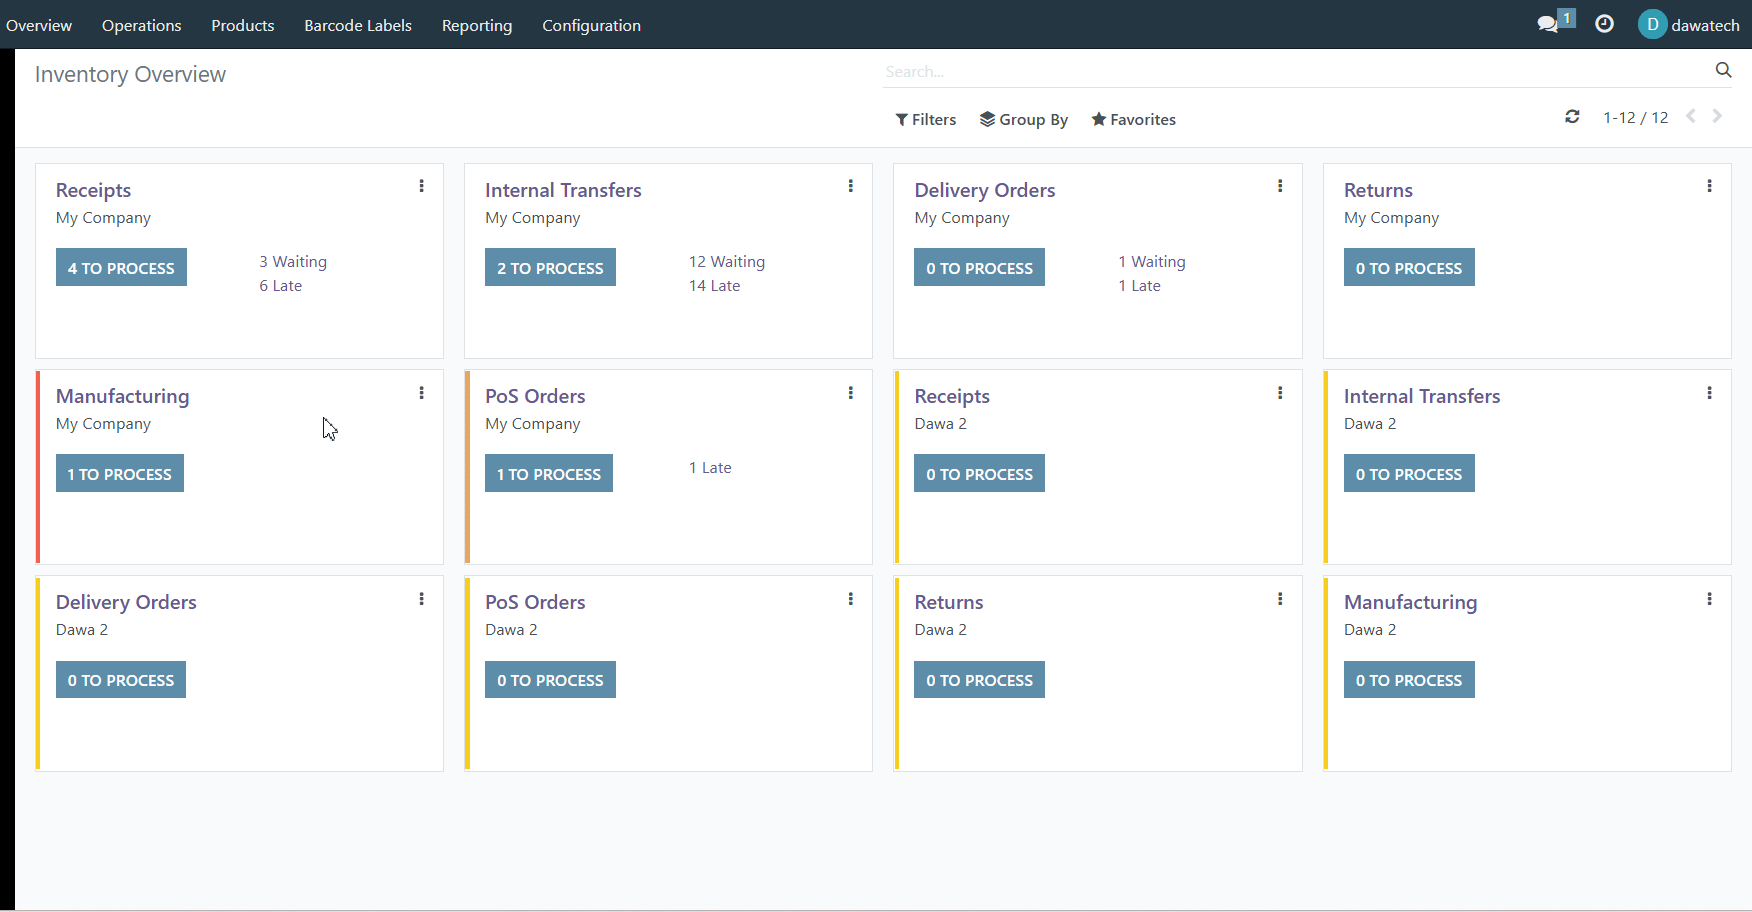Click 1 TO PROCESS on My Company PoS Orders
Viewport: 1752px width, 912px height.
549,473
